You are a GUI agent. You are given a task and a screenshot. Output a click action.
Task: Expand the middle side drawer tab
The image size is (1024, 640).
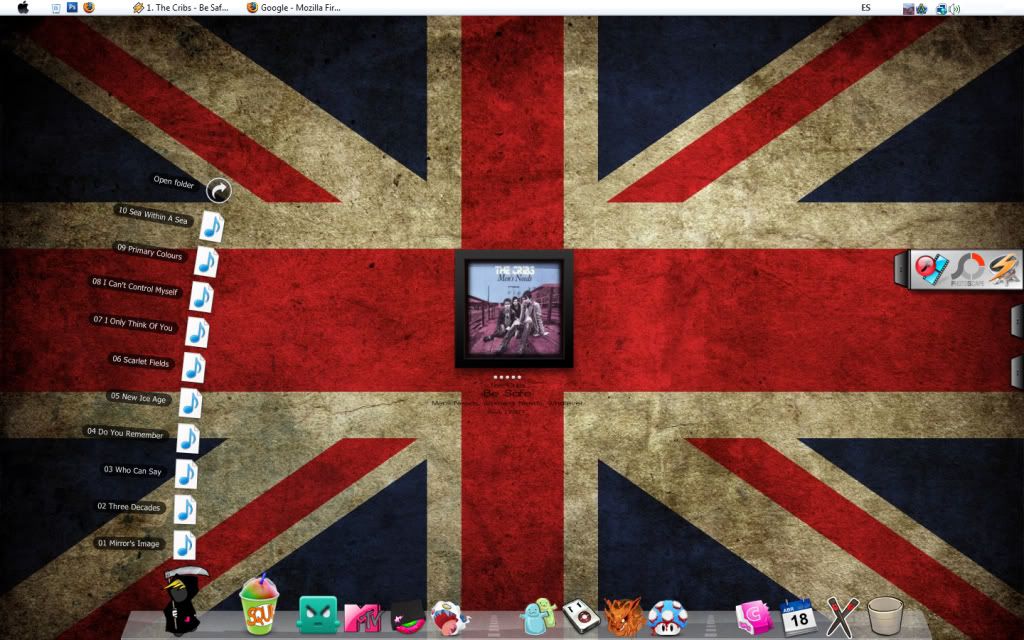pos(1017,321)
